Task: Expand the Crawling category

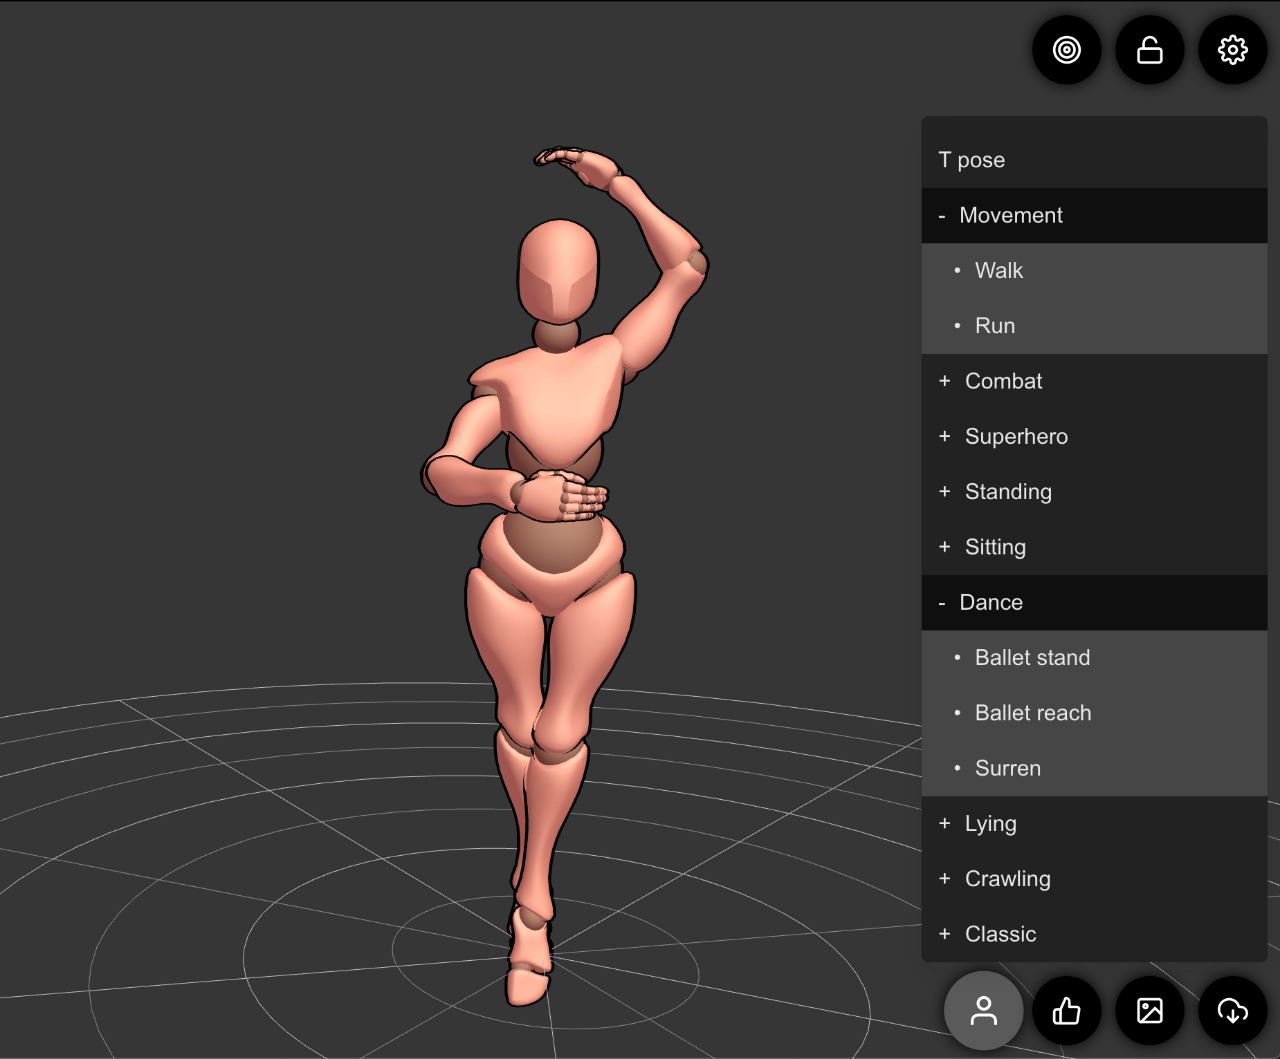Action: pos(1094,879)
